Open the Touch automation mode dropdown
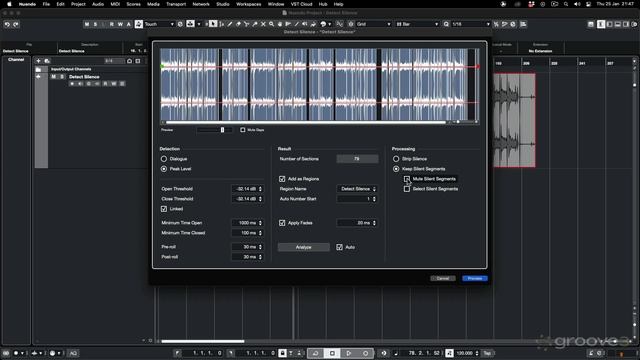This screenshot has width=640, height=360. click(x=159, y=24)
